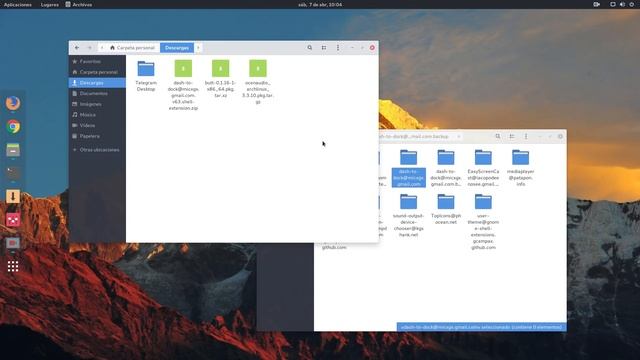Select the Telegram Desktop folder

146,76
